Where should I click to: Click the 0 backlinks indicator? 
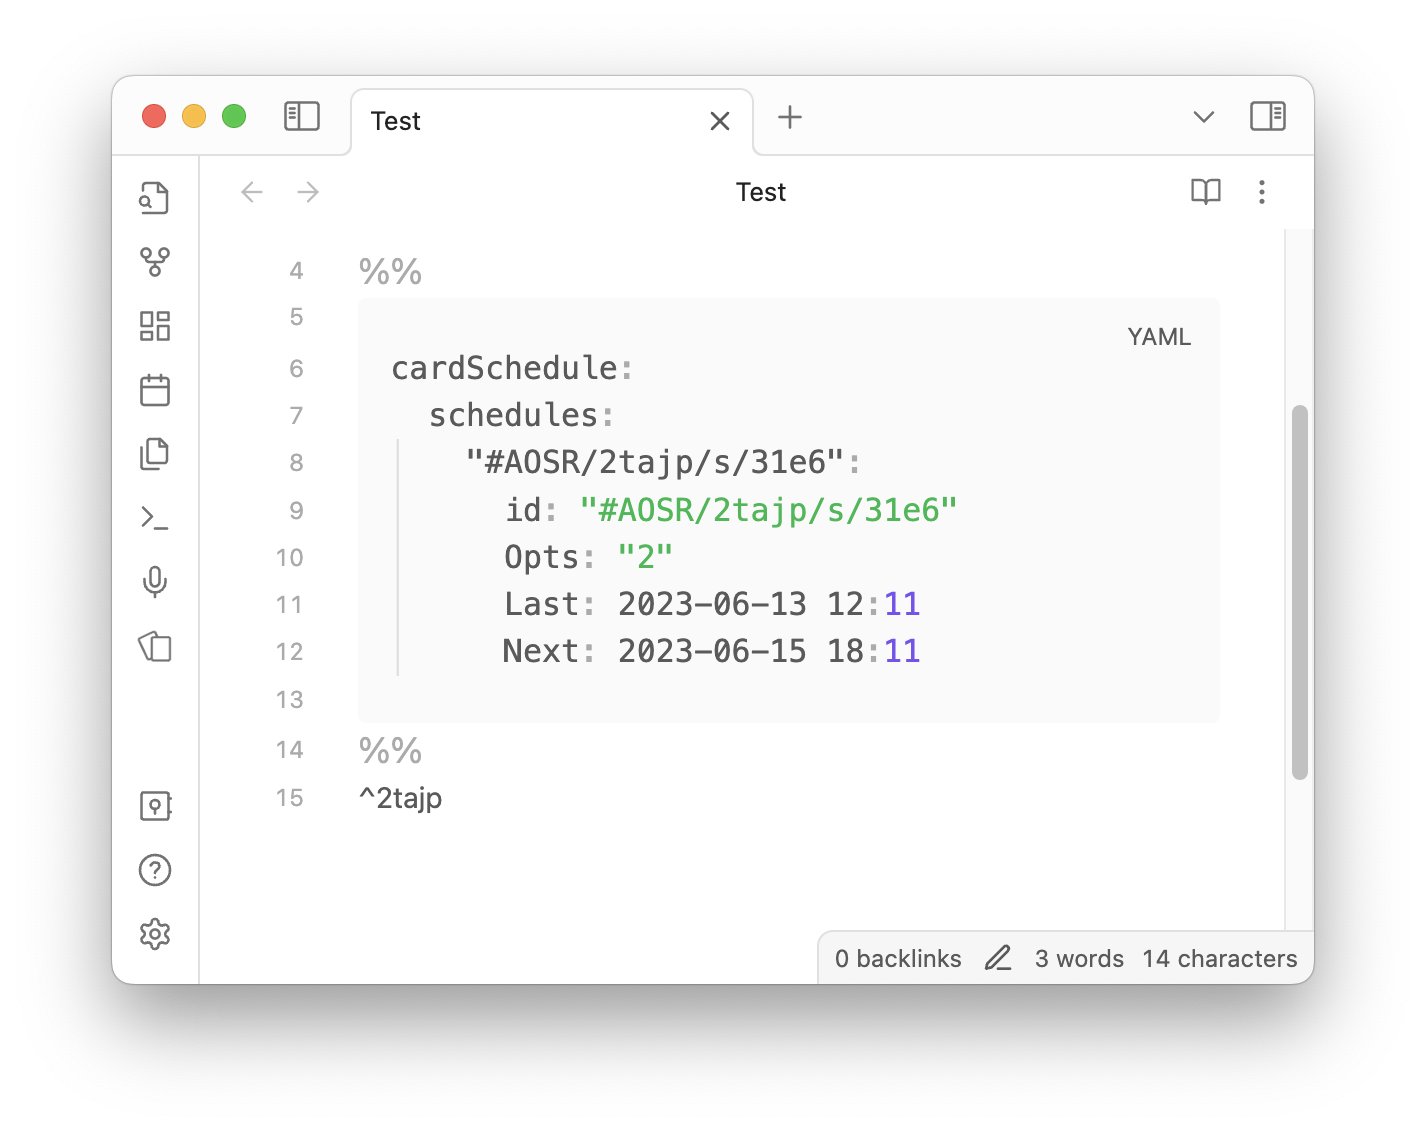click(x=898, y=958)
